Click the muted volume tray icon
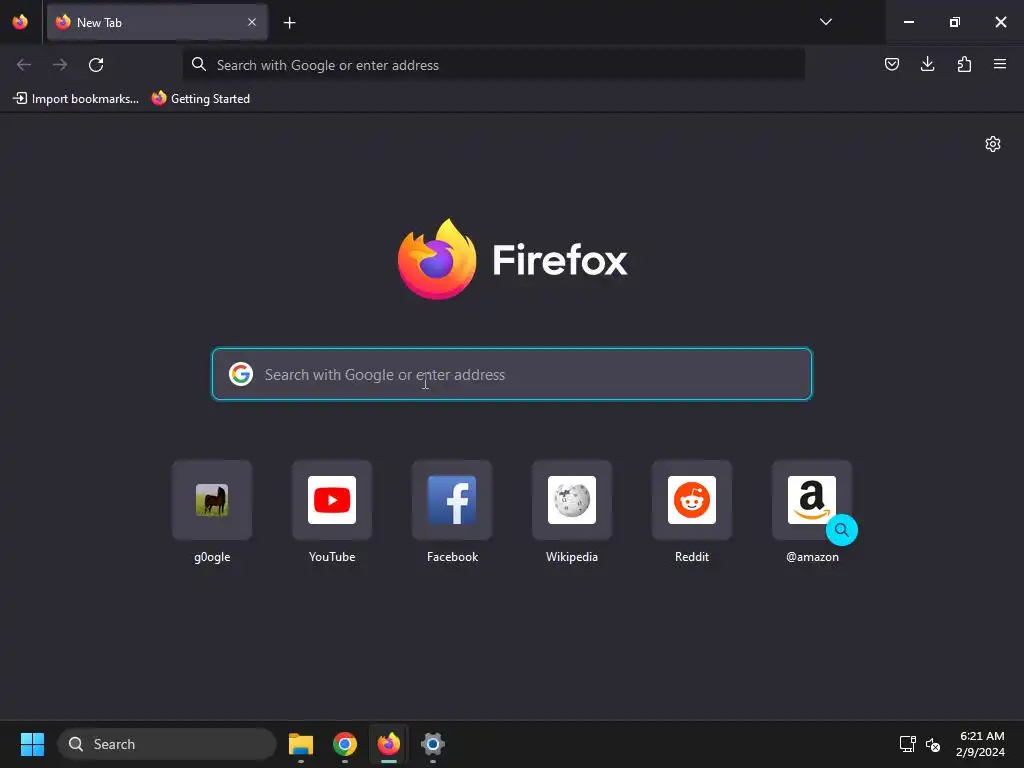 point(933,744)
